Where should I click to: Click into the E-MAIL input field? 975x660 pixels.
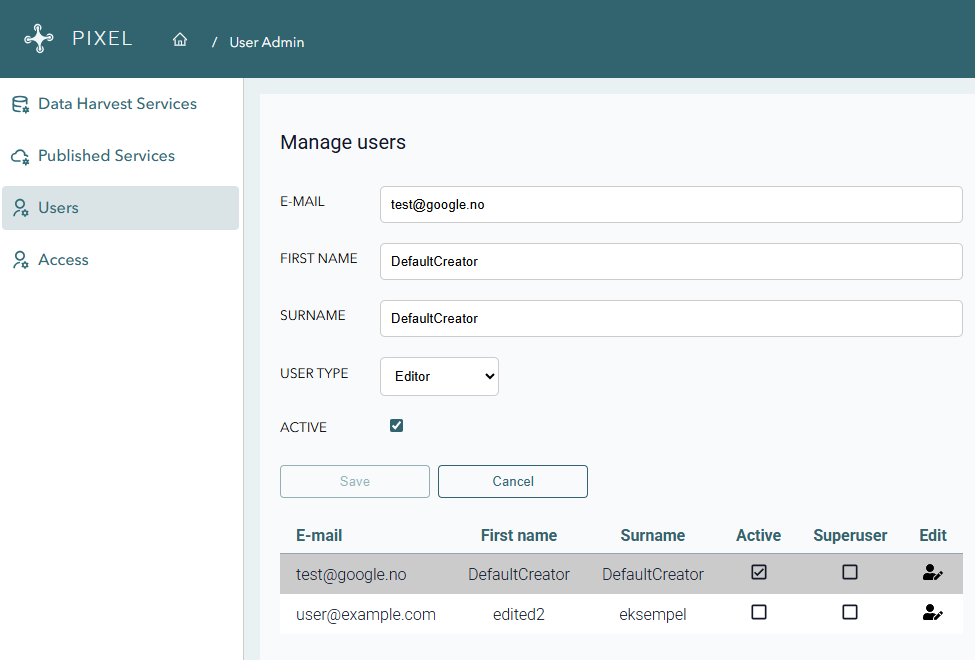(671, 204)
